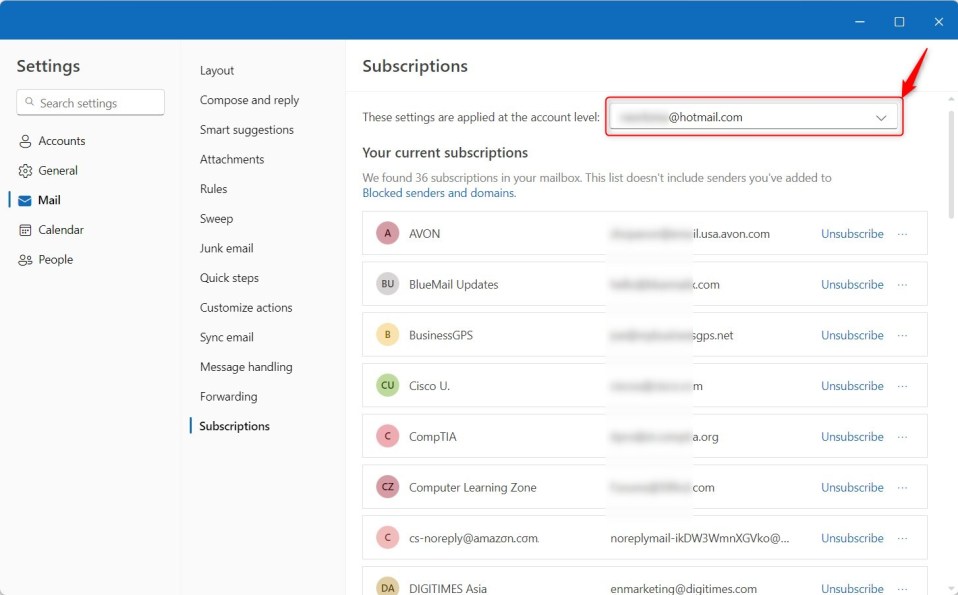
Task: Click the Cisco U. name text
Action: [430, 386]
